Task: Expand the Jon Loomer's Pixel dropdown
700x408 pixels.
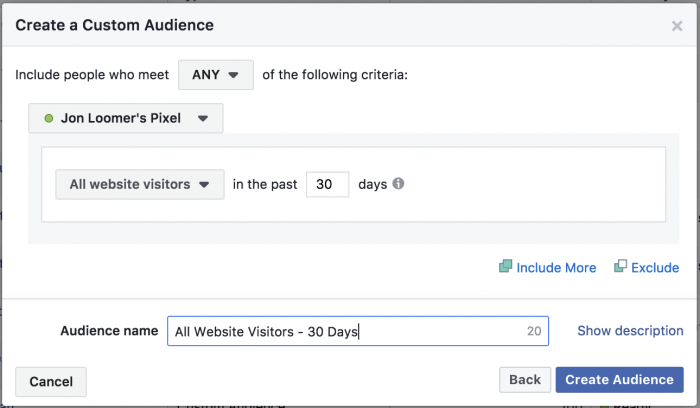Action: (126, 118)
